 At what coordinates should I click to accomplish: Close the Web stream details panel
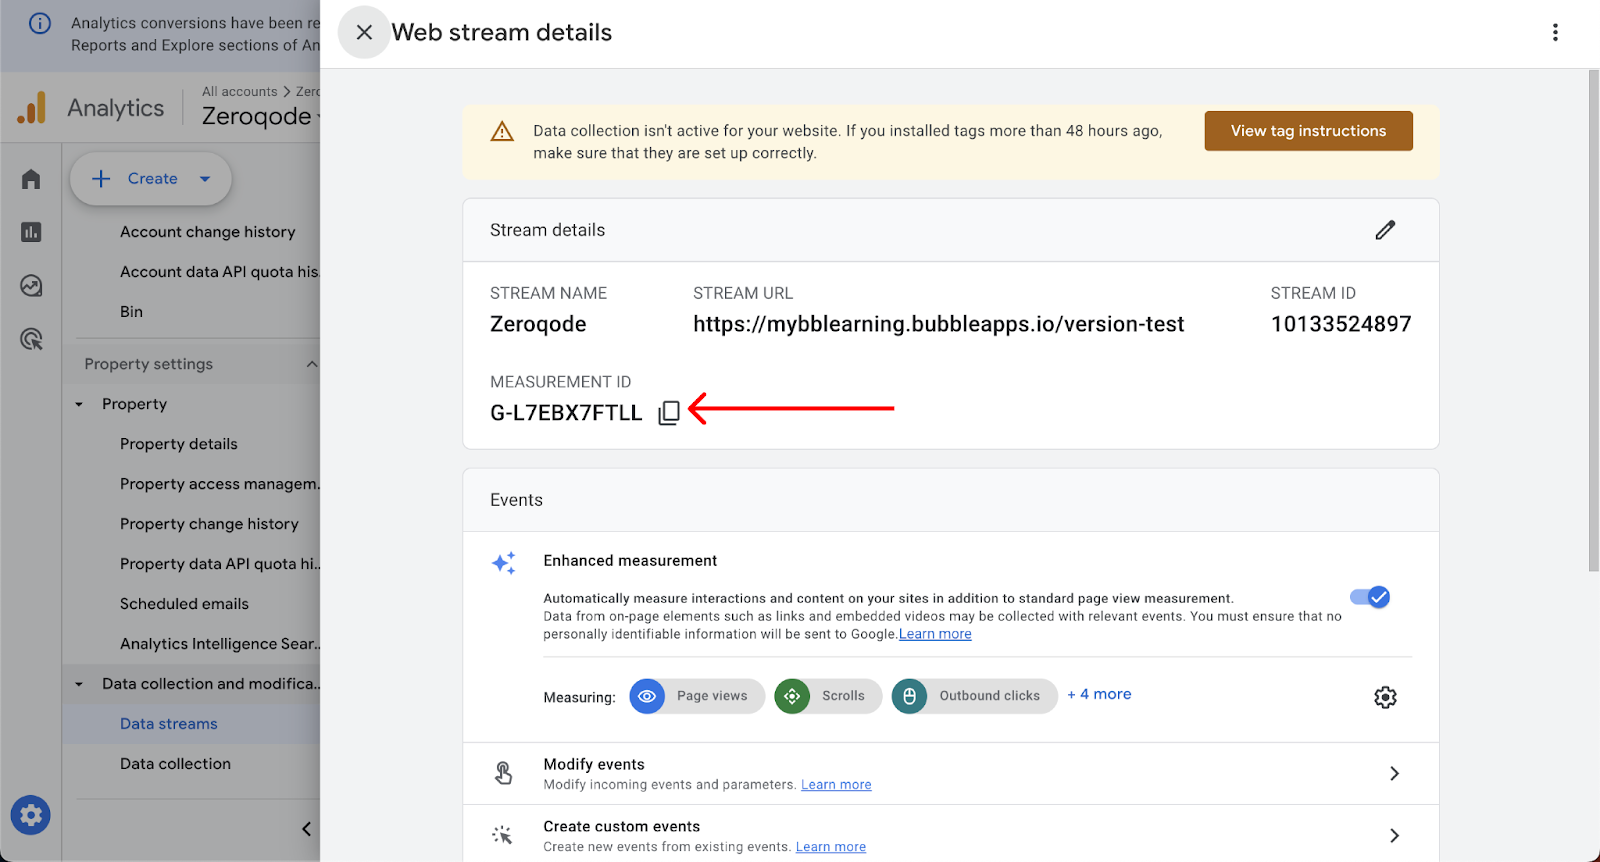point(364,33)
